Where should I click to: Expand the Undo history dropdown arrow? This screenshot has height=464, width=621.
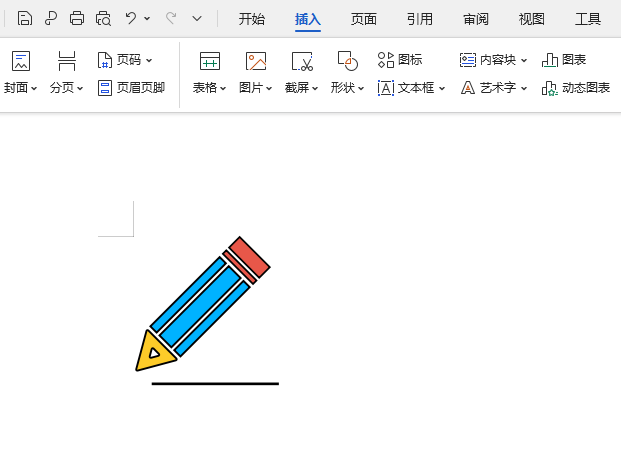tap(147, 19)
